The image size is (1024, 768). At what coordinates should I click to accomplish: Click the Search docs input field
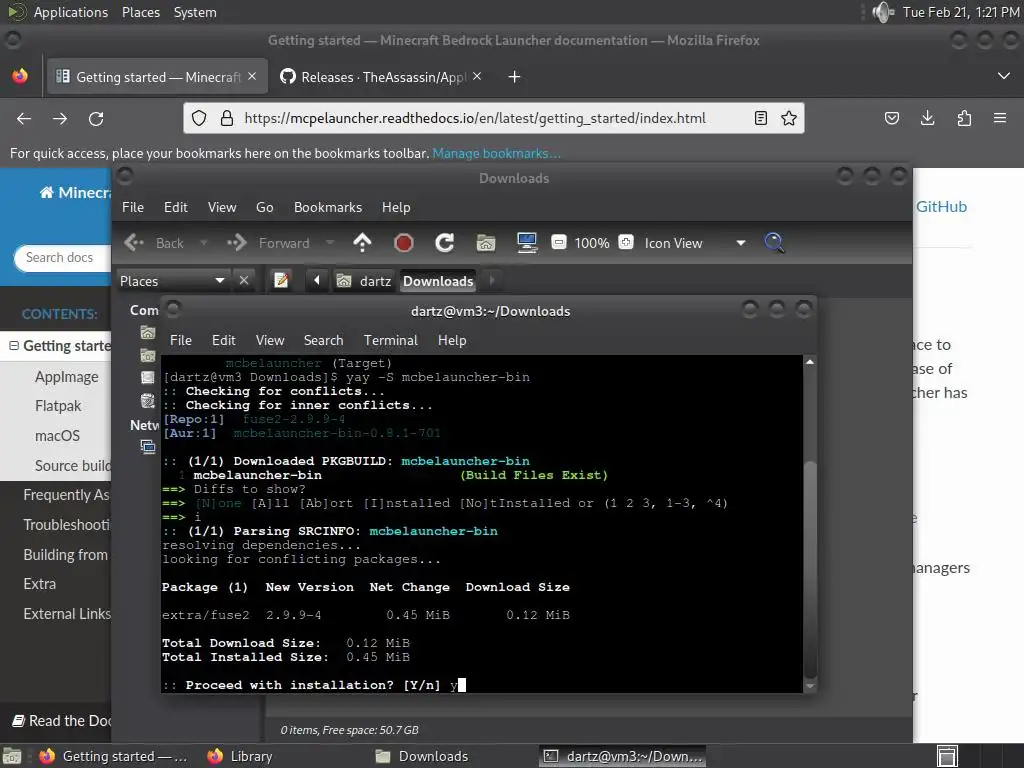click(62, 257)
